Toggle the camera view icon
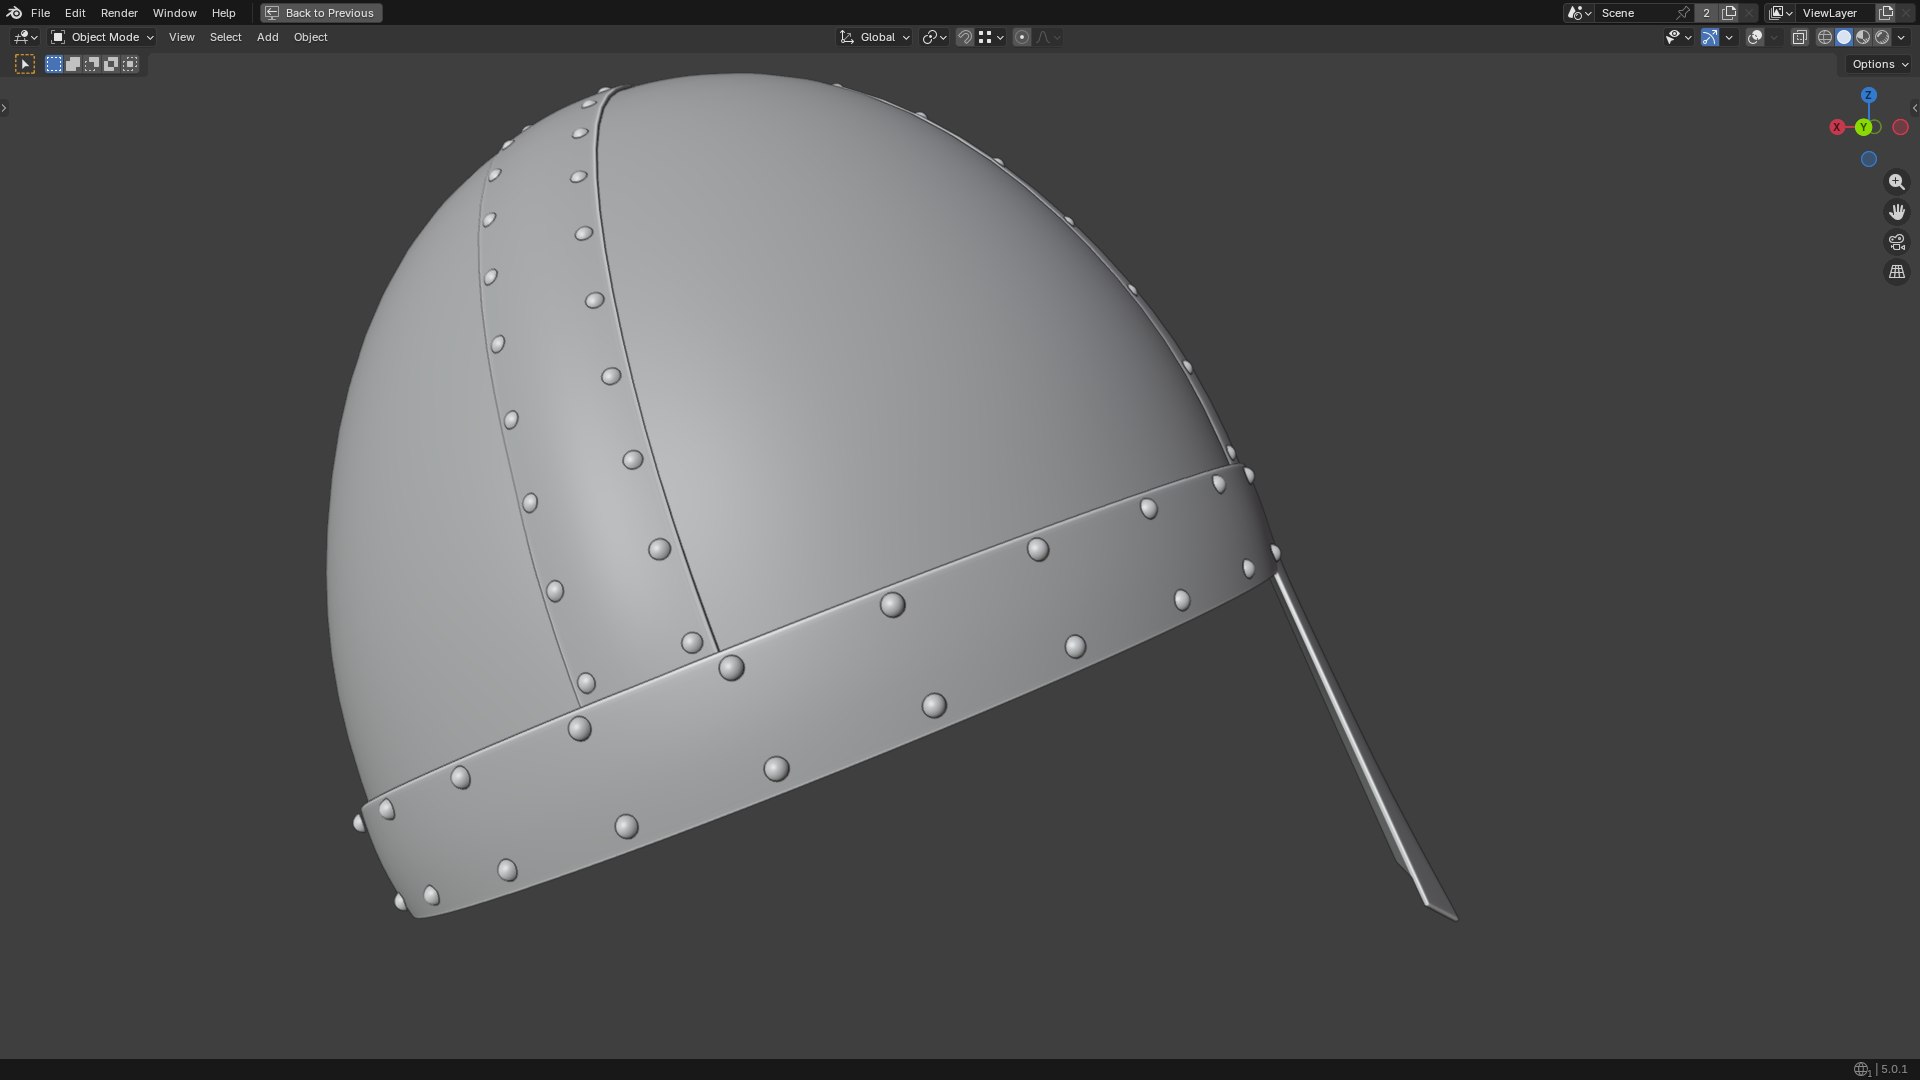The image size is (1920, 1080). click(x=1896, y=242)
